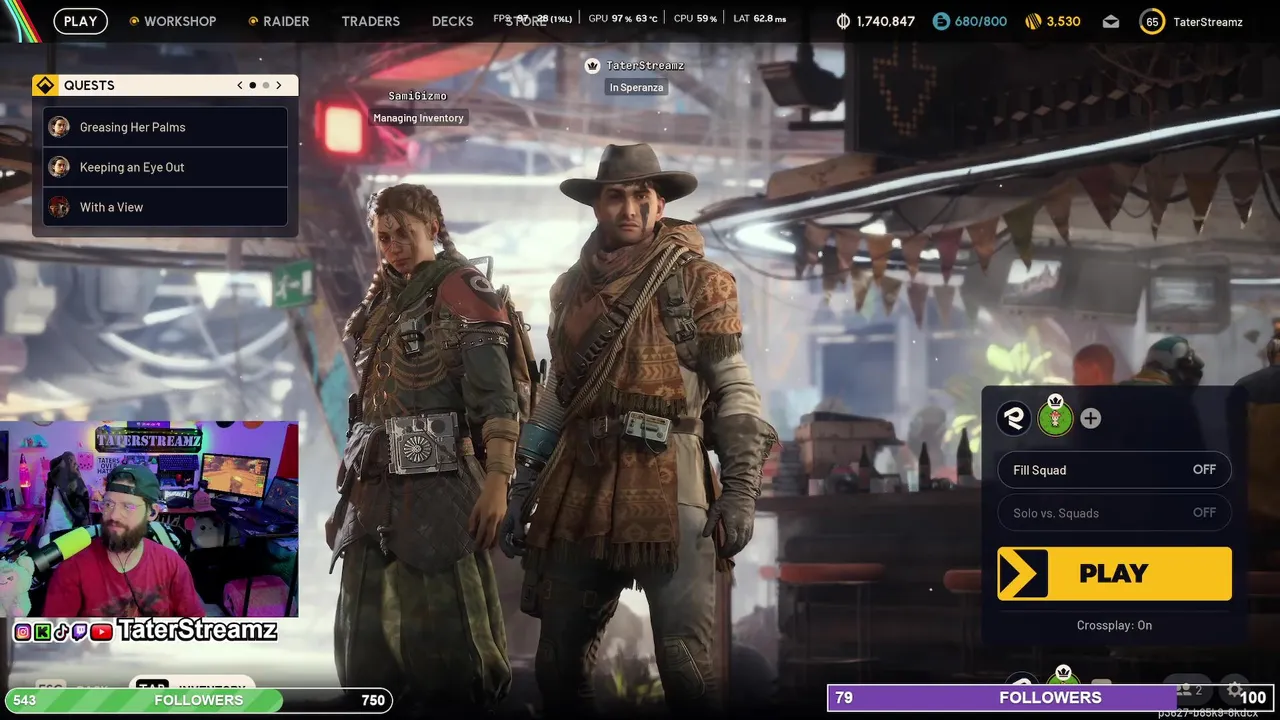The height and width of the screenshot is (720, 1280).
Task: Click the Twitch icon in overlay
Action: click(80, 631)
